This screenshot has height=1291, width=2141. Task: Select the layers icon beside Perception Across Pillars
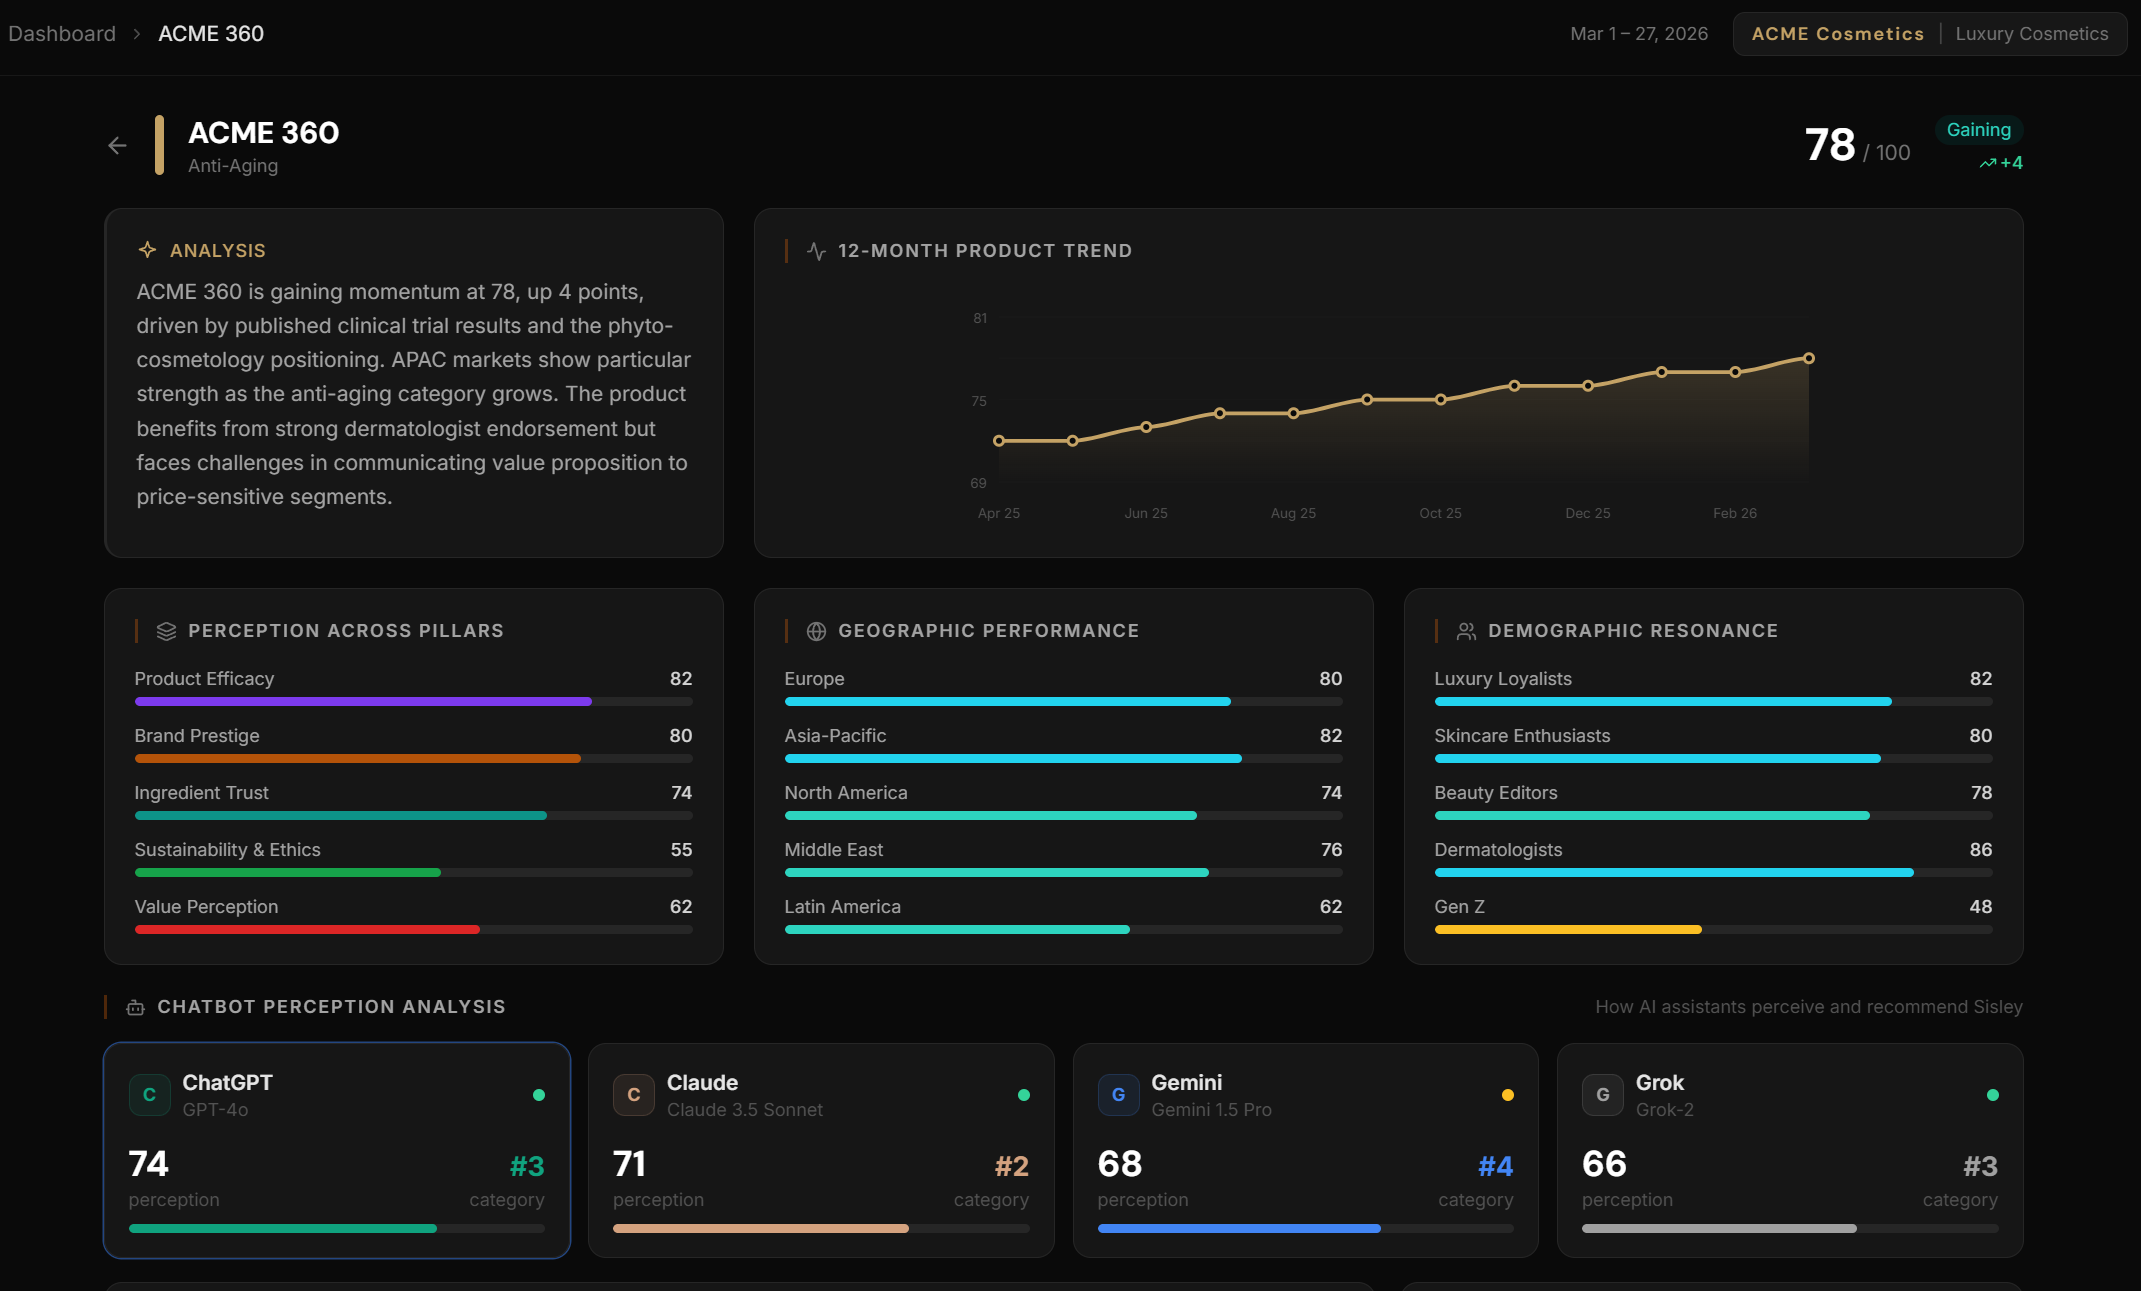(x=165, y=630)
